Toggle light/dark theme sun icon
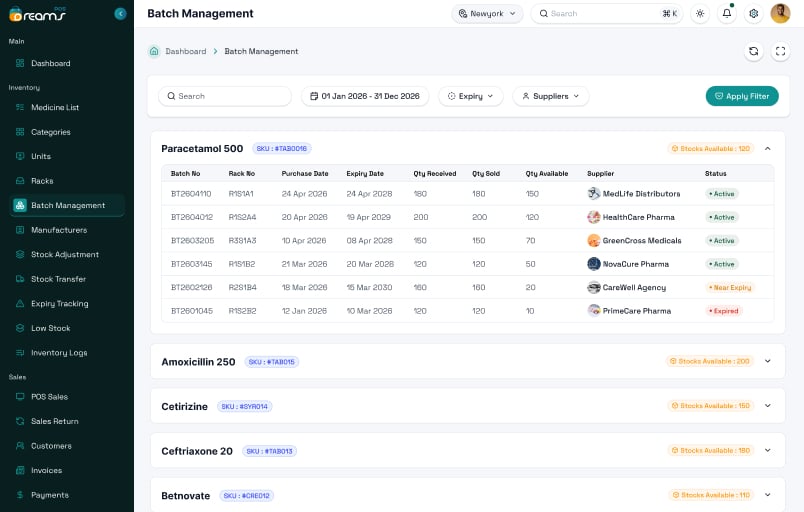 point(700,14)
